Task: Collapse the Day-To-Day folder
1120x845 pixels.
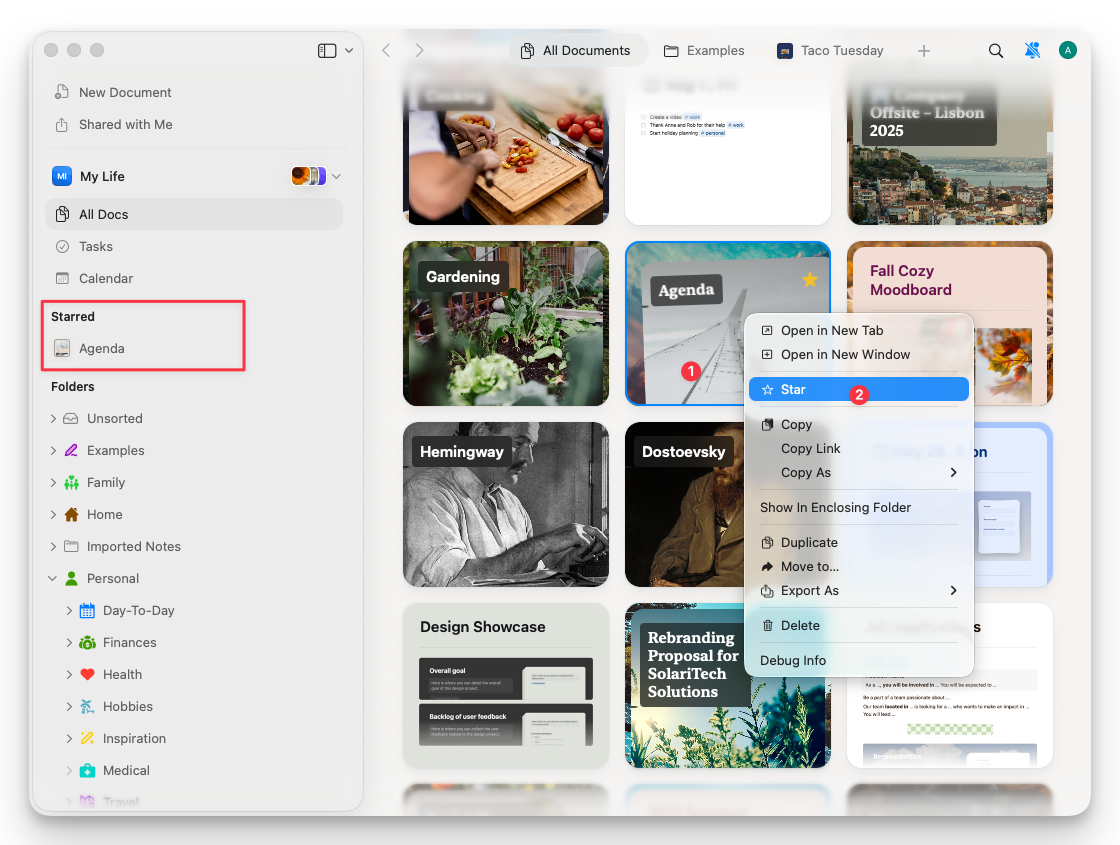Action: 71,610
